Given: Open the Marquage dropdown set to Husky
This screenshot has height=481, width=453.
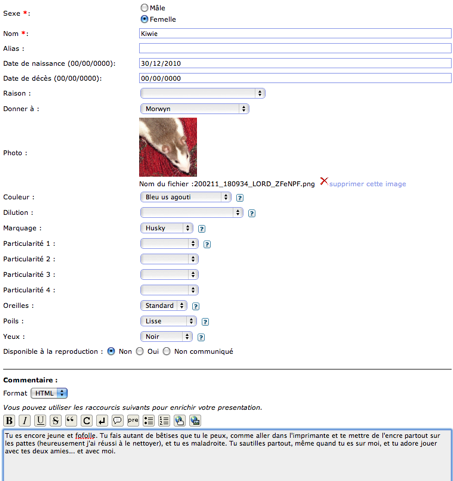Looking at the screenshot, I should pyautogui.click(x=167, y=228).
